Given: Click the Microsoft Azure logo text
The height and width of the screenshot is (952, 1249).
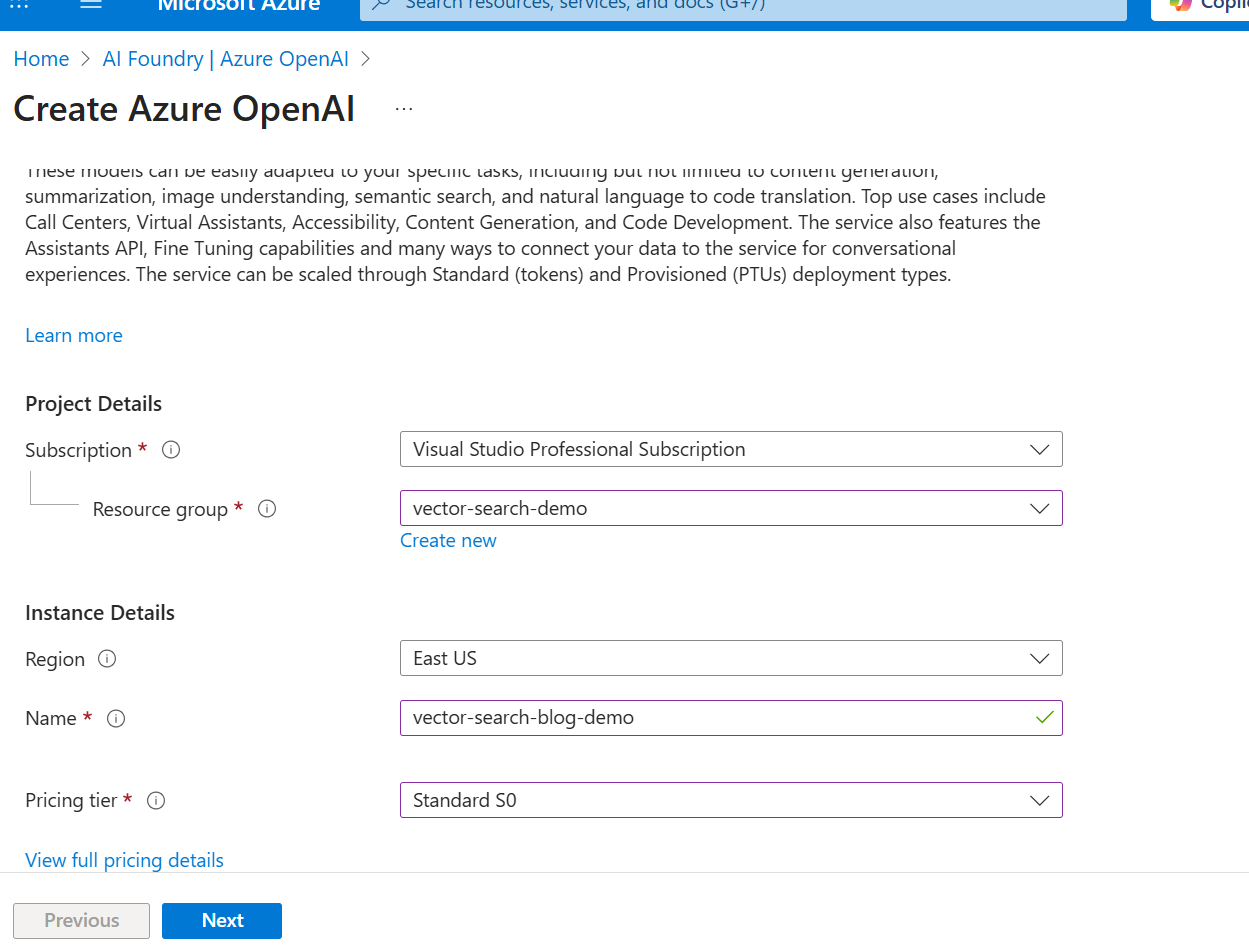Looking at the screenshot, I should 239,5.
